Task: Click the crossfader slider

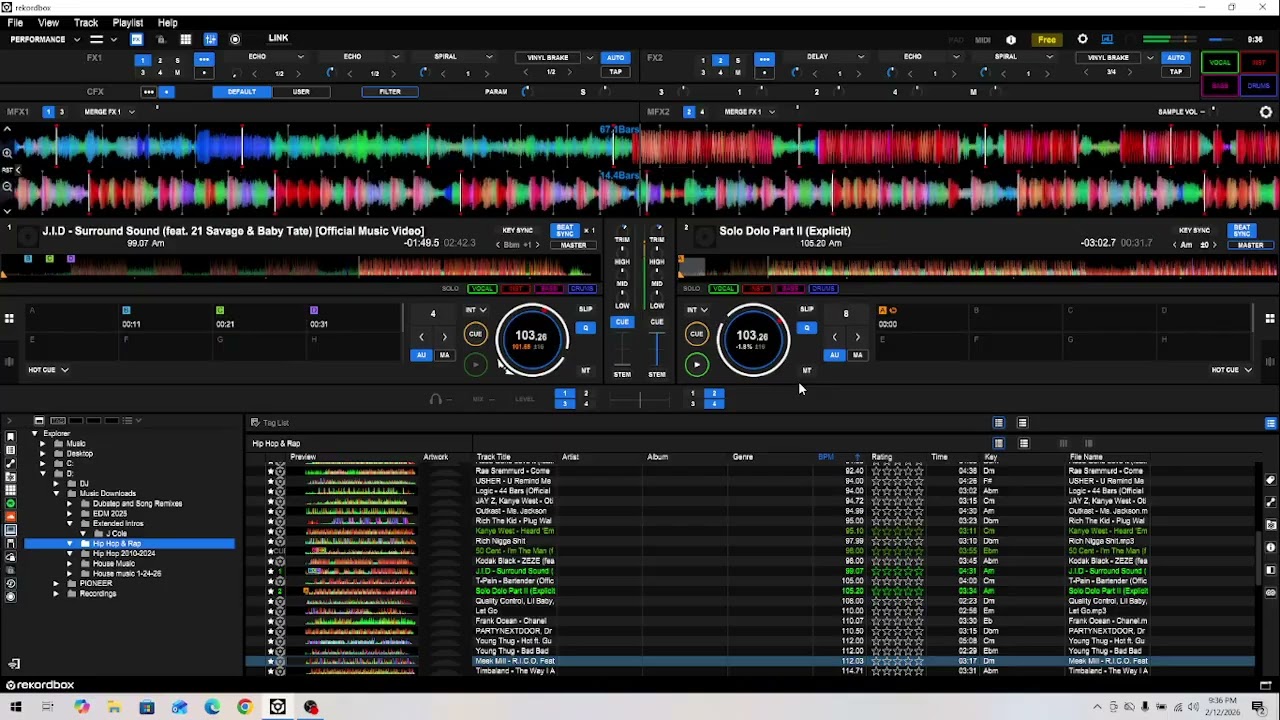Action: [x=640, y=400]
